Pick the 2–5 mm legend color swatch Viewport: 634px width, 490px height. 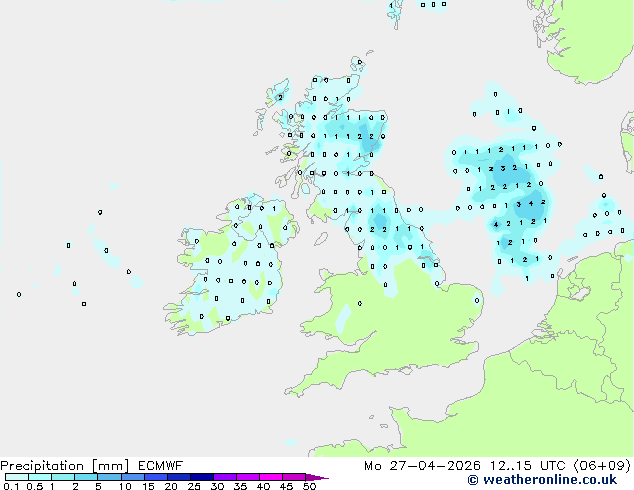(86, 477)
